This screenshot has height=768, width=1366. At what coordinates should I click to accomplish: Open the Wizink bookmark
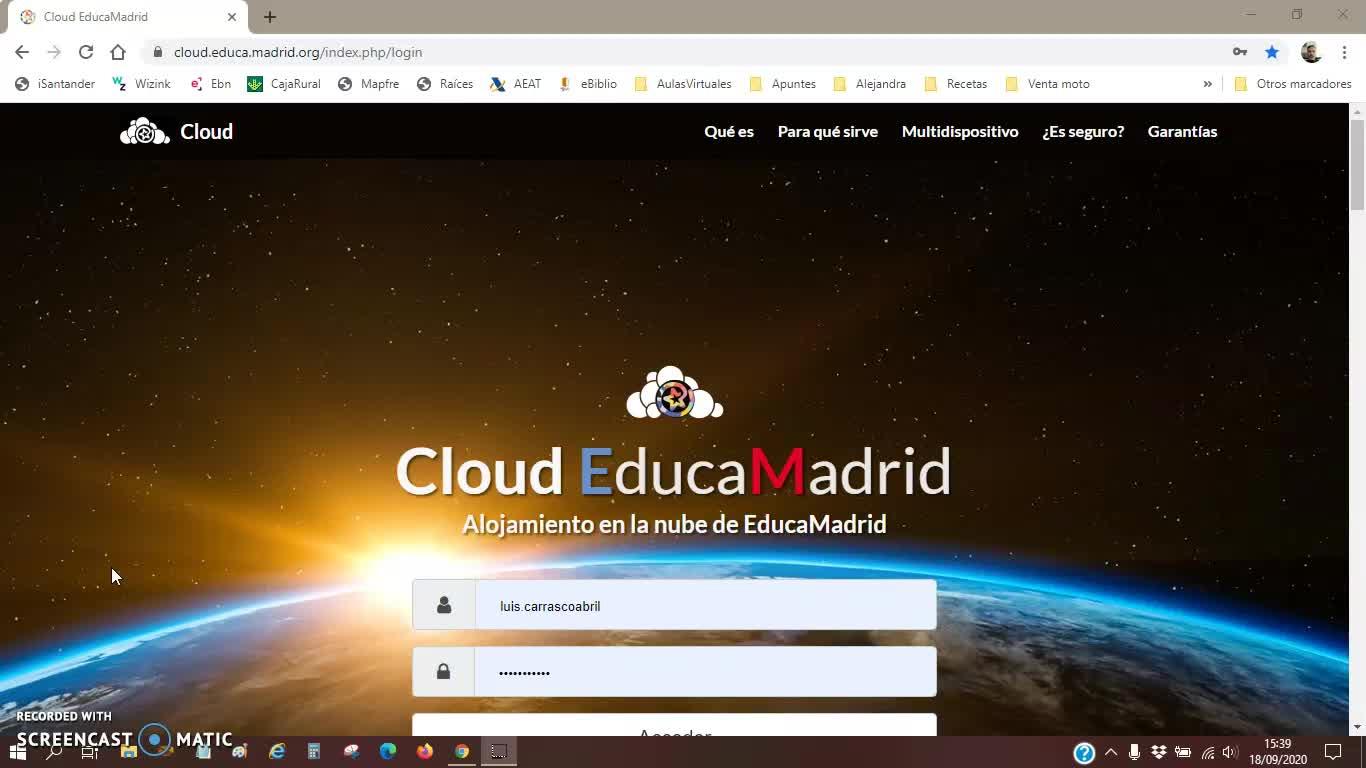141,84
